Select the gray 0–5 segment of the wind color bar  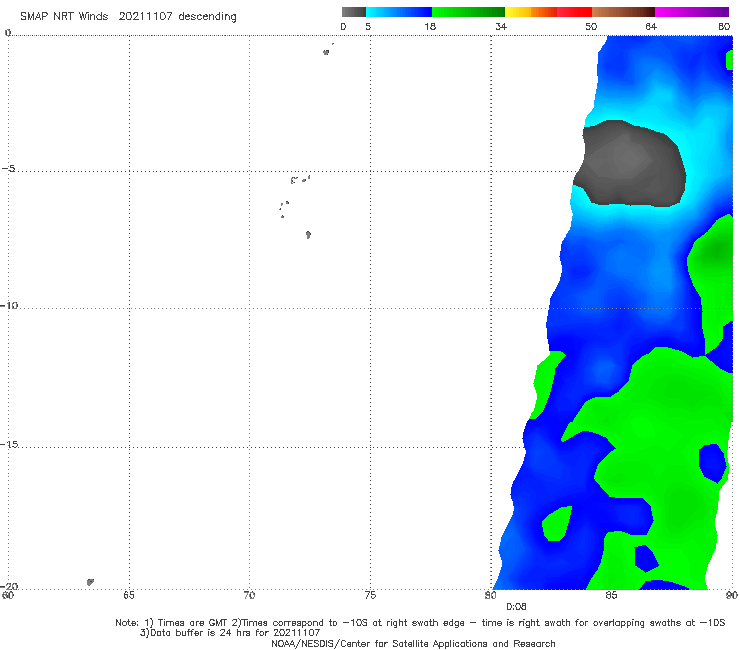(x=354, y=12)
